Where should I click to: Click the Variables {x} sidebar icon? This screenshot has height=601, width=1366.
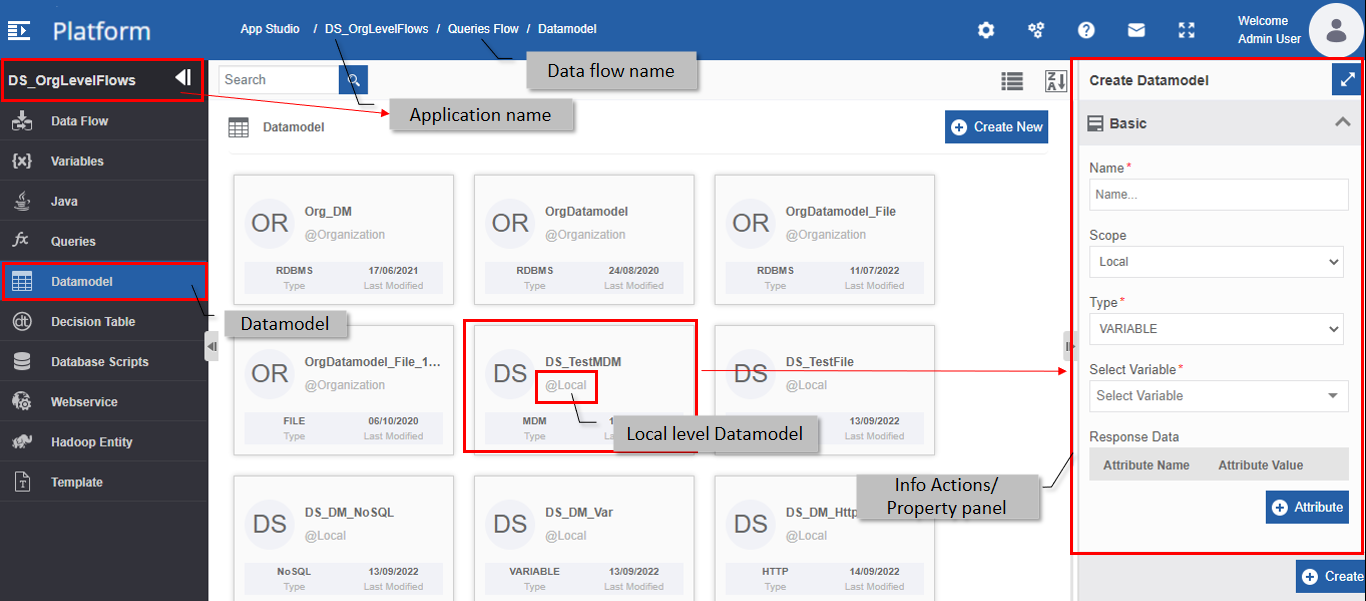coord(22,161)
